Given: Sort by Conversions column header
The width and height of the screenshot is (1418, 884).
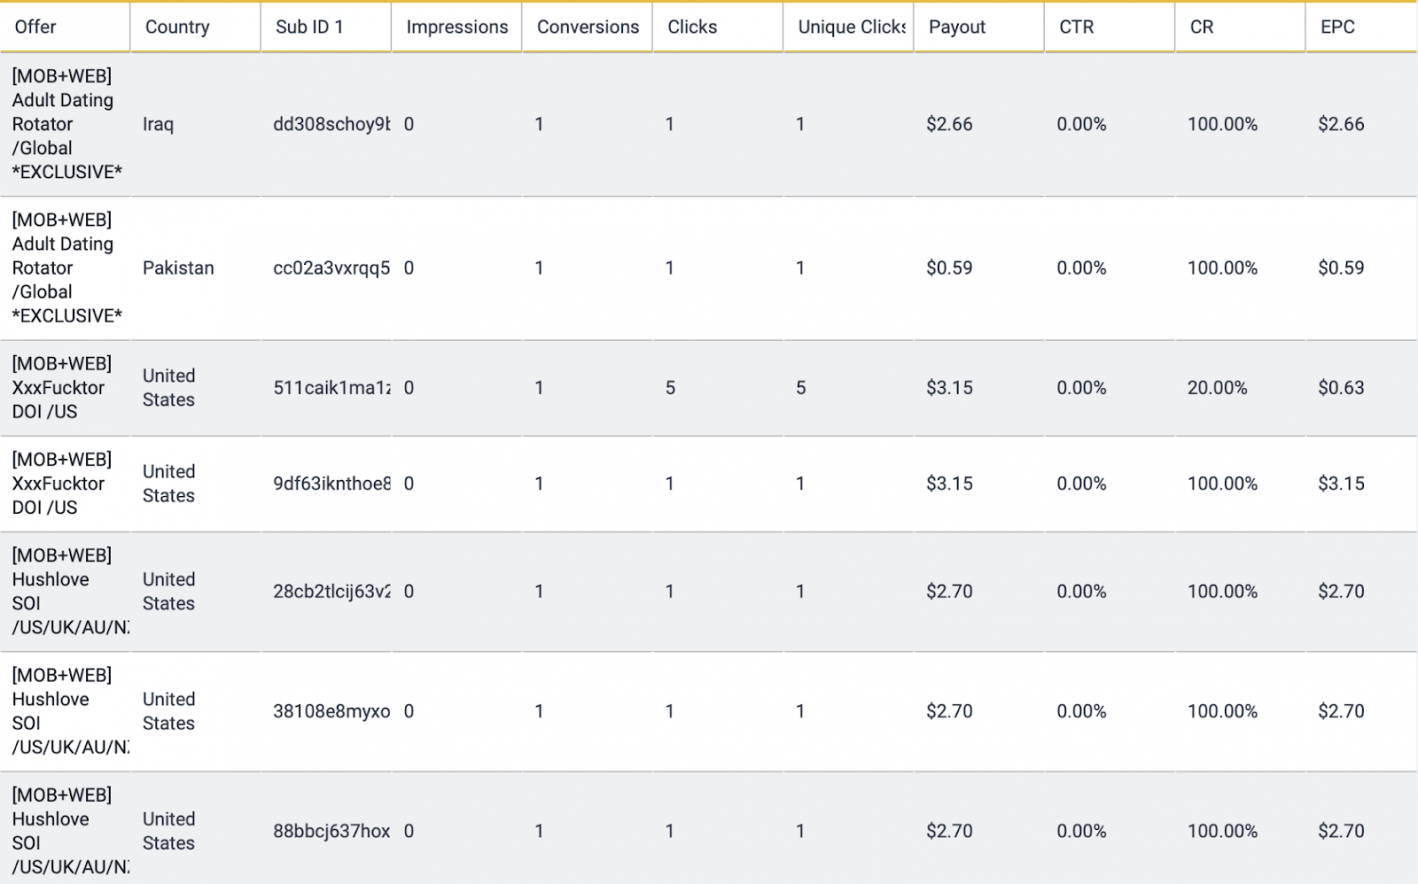Looking at the screenshot, I should [x=588, y=27].
